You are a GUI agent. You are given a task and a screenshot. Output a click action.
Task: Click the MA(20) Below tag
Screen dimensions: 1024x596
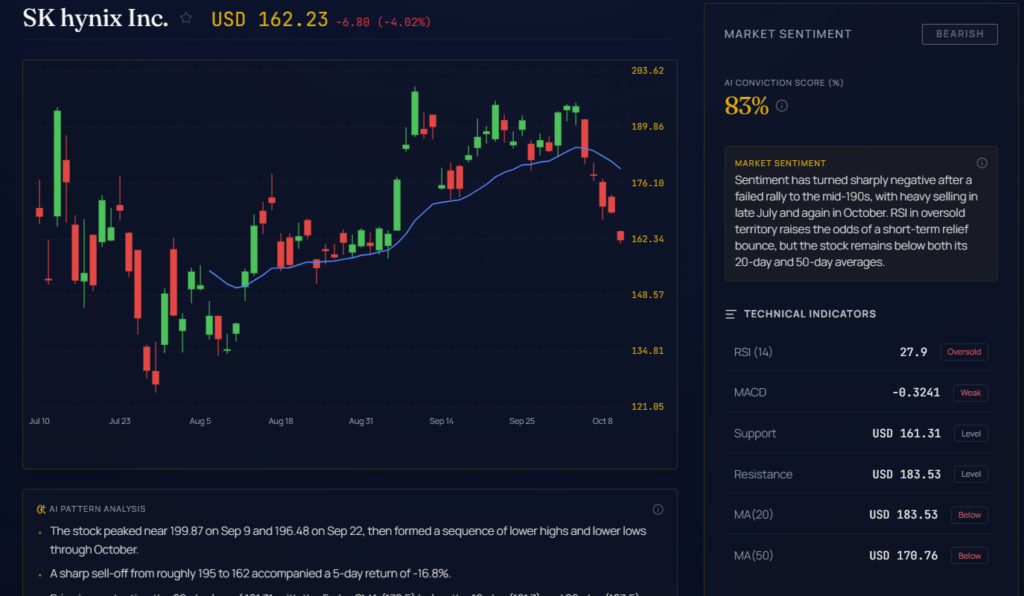tap(969, 515)
